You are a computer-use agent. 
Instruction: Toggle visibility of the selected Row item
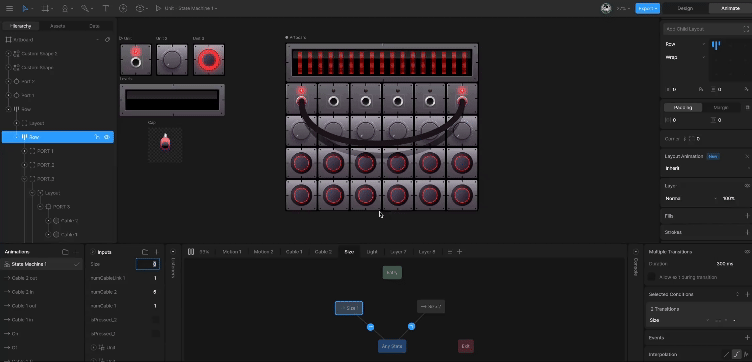click(x=107, y=137)
